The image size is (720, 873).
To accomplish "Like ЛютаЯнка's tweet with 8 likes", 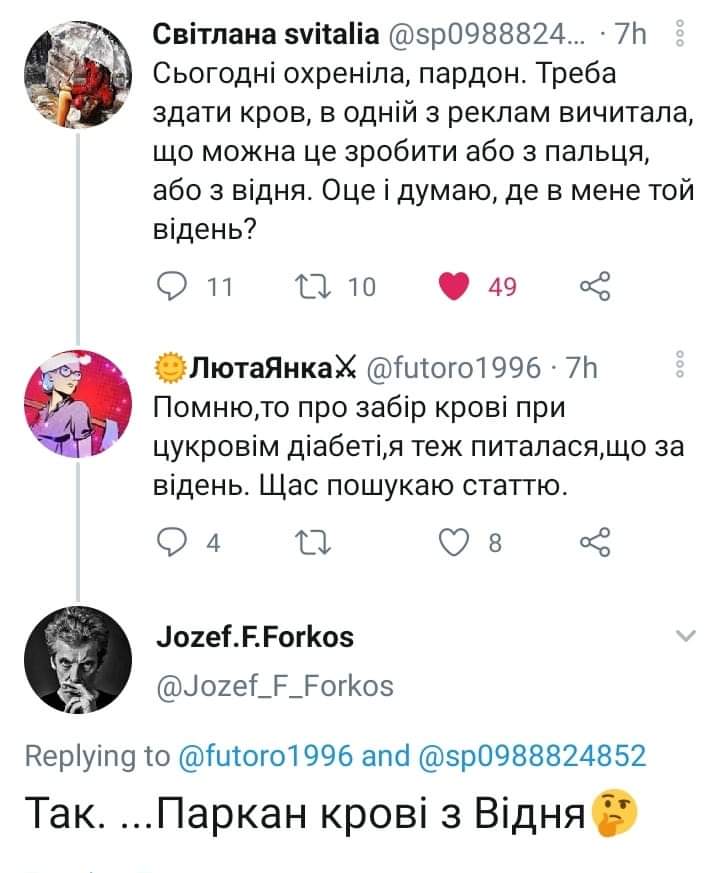I will (455, 542).
